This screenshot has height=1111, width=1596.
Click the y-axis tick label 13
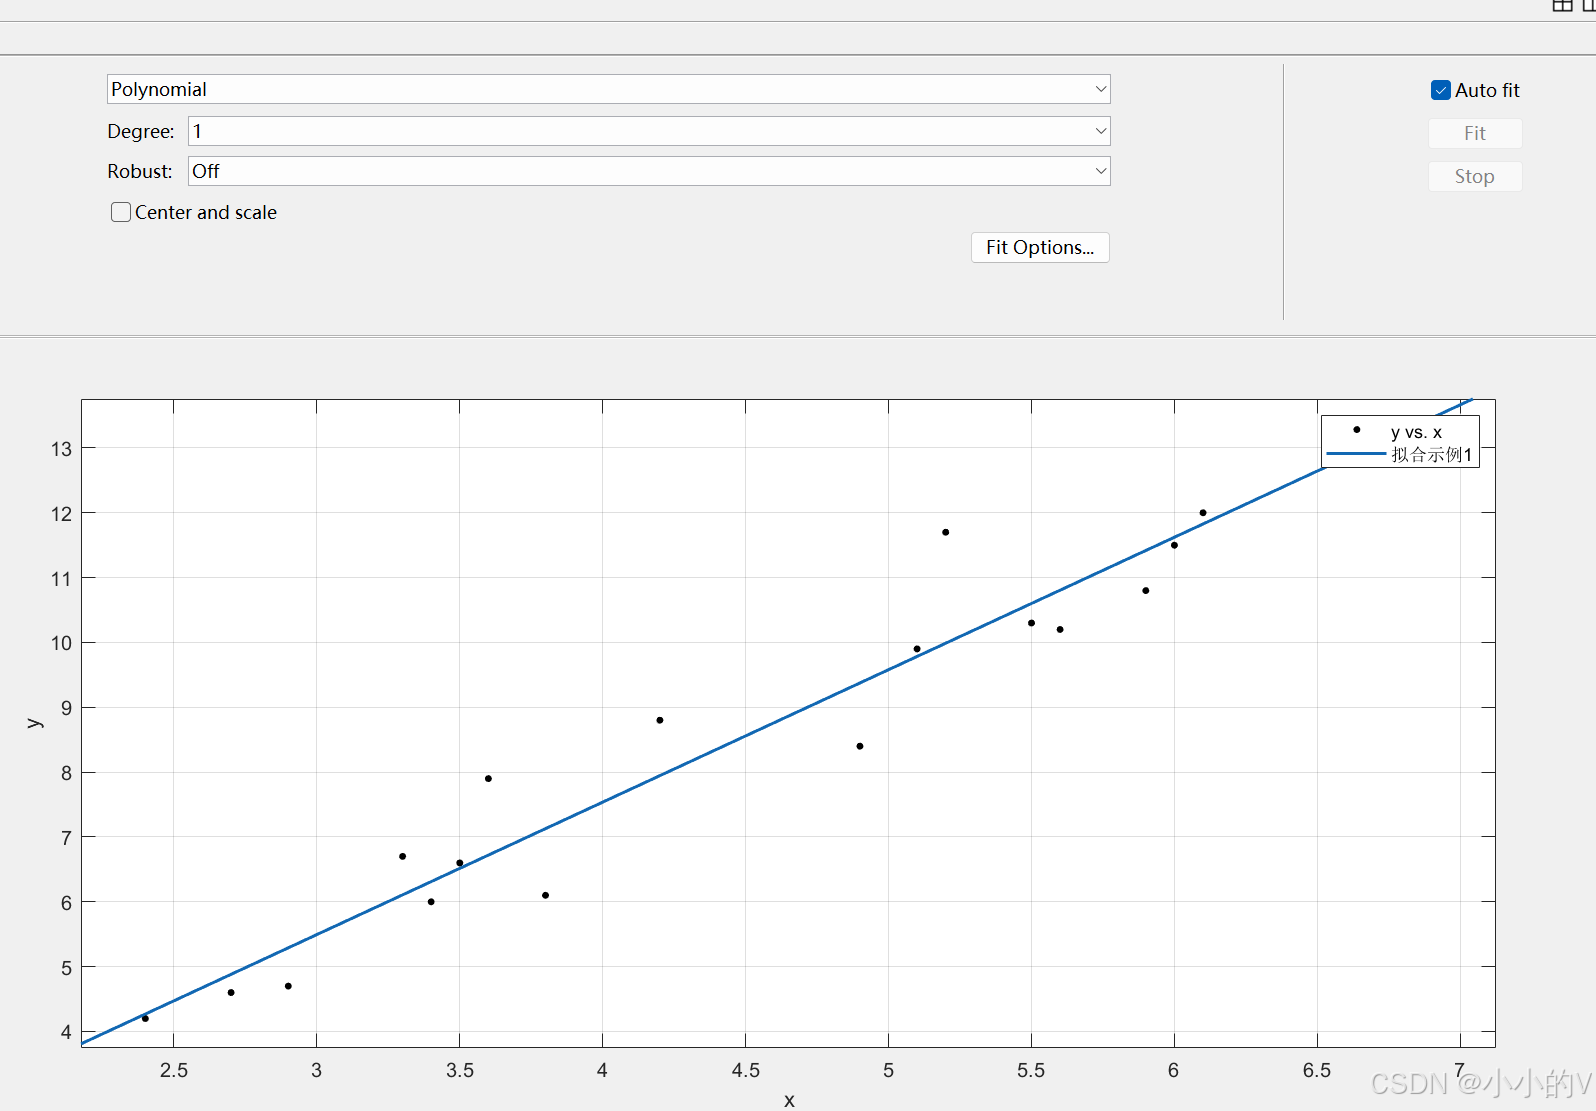62,449
